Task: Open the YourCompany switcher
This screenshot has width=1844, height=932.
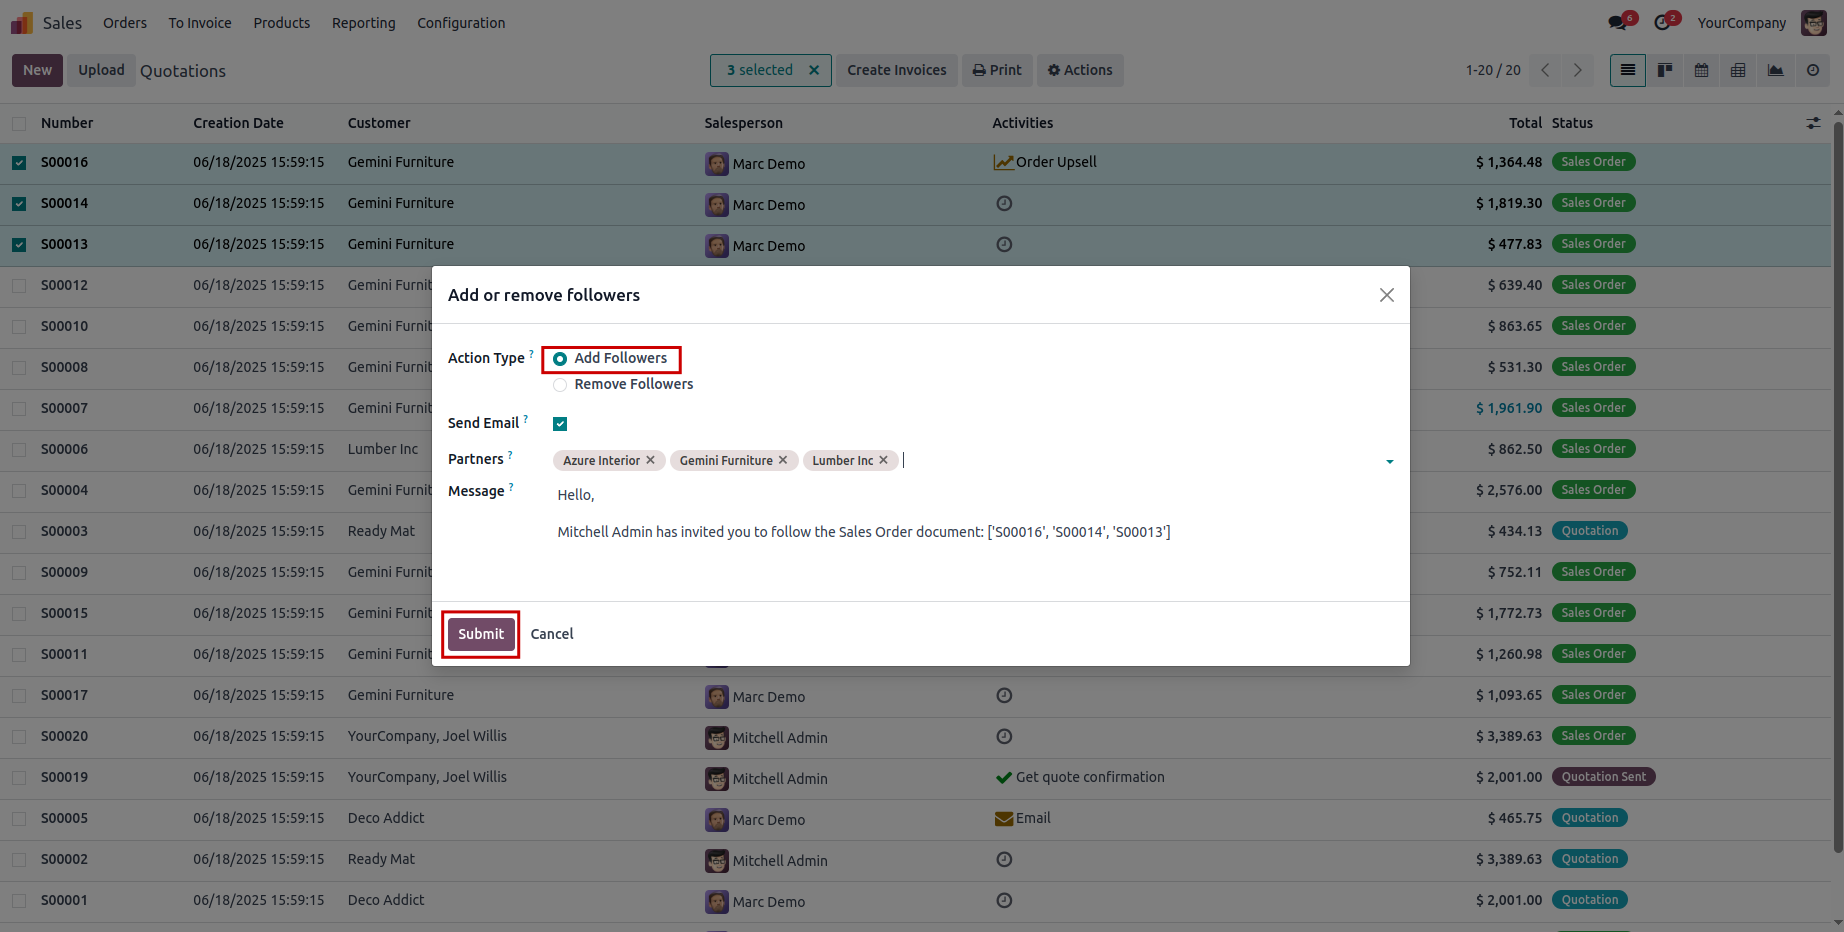Action: click(x=1741, y=22)
